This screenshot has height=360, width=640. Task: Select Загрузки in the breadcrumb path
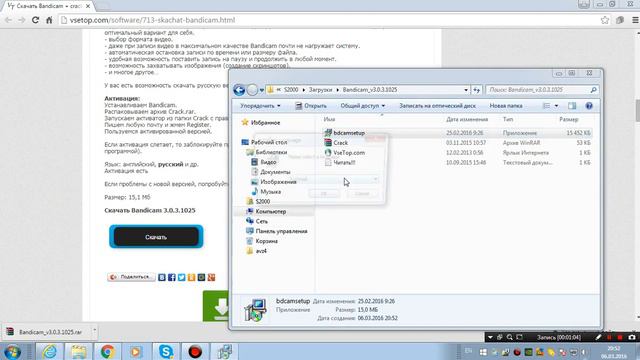pos(320,90)
